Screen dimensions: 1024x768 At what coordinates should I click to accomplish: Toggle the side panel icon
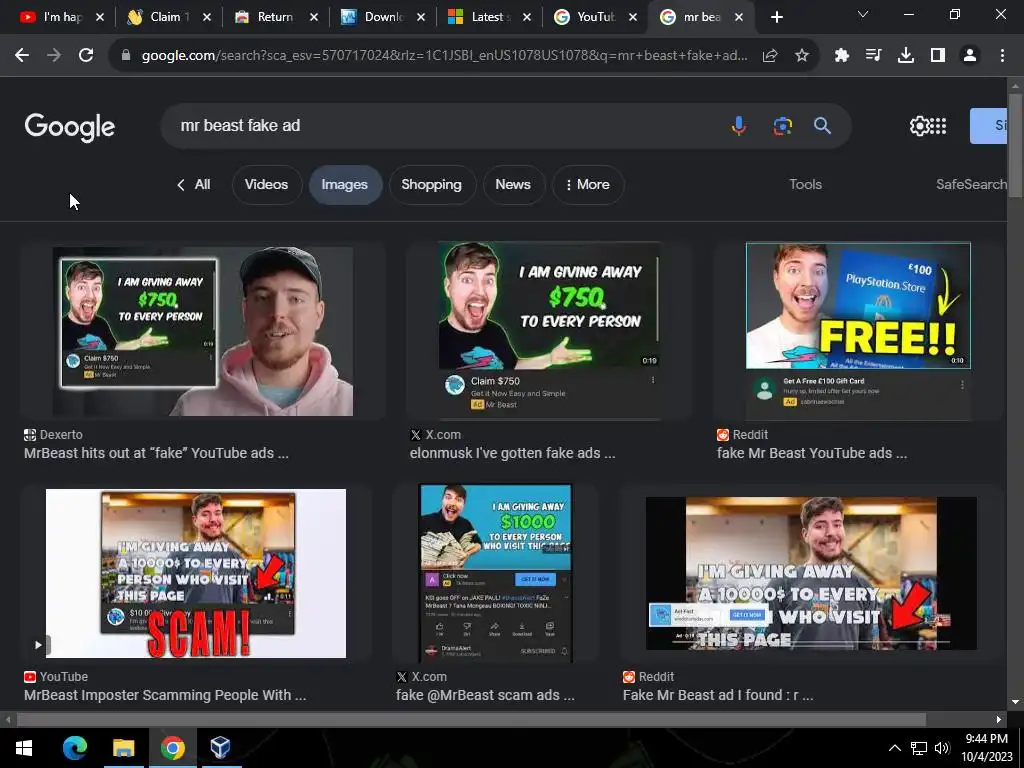pyautogui.click(x=938, y=56)
